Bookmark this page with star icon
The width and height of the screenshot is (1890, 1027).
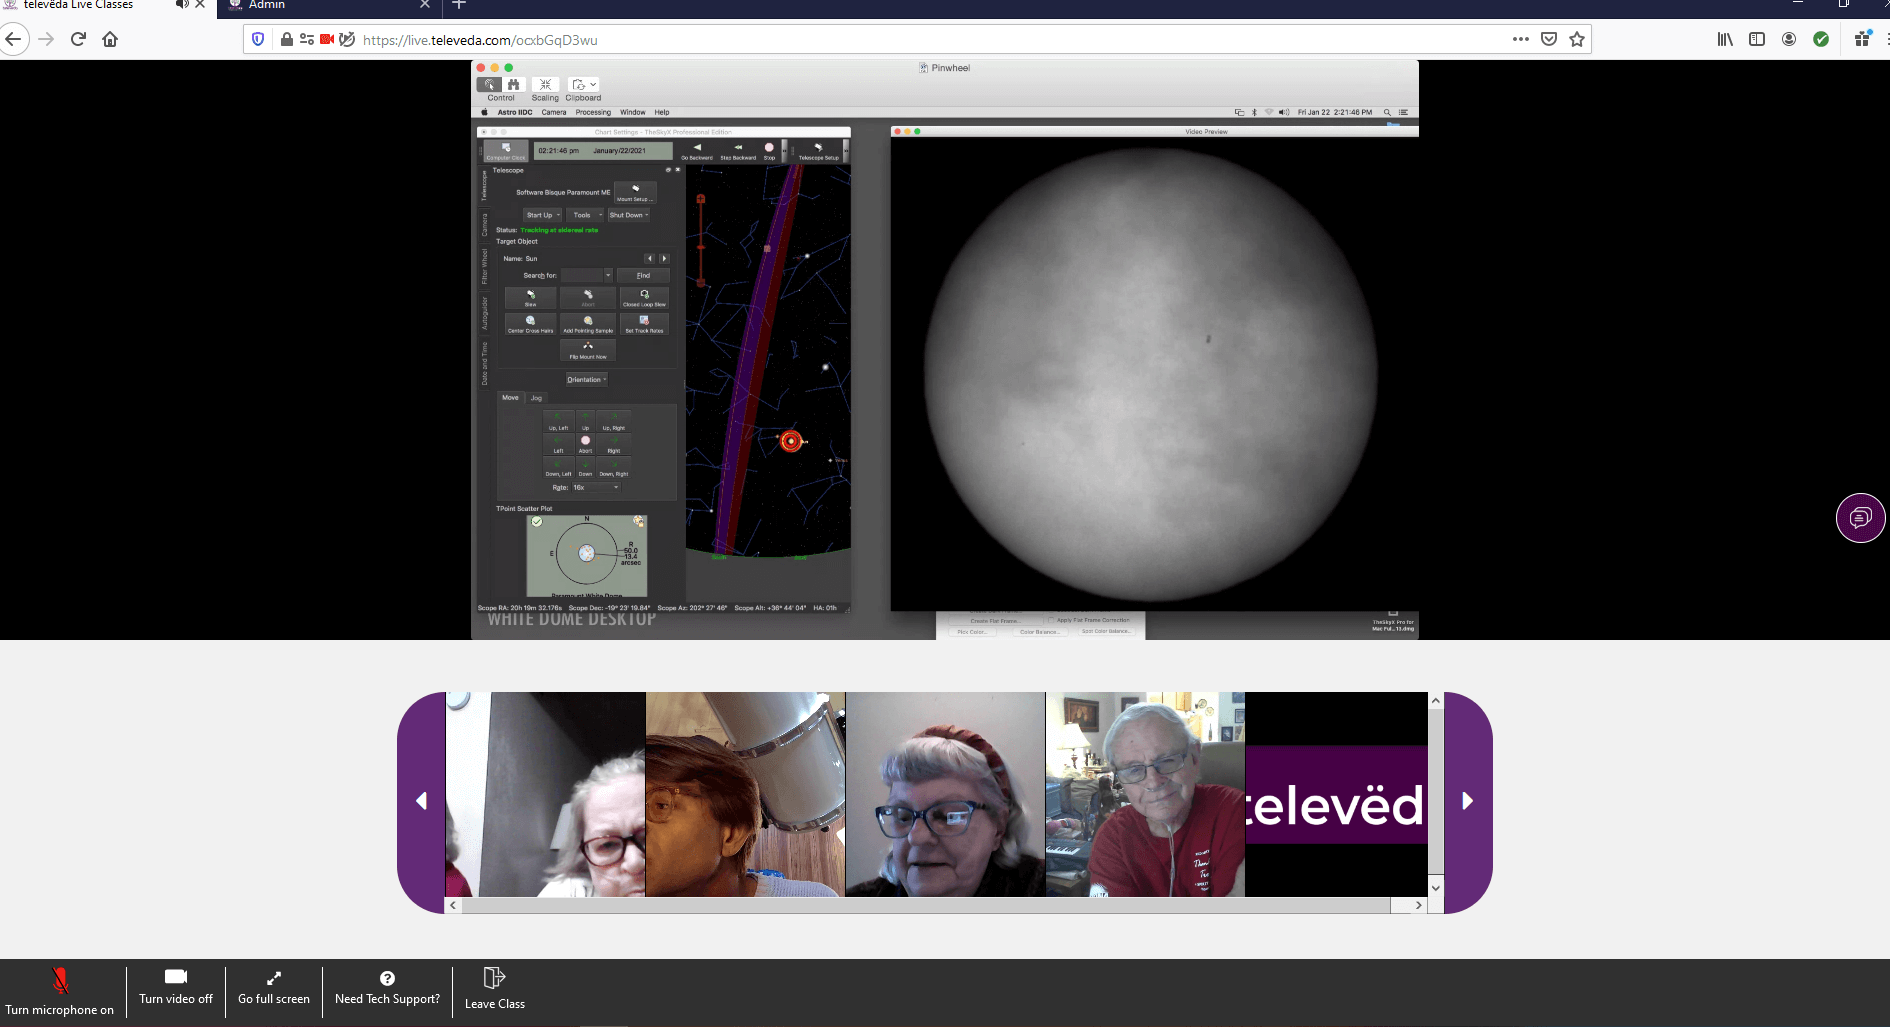pos(1577,39)
